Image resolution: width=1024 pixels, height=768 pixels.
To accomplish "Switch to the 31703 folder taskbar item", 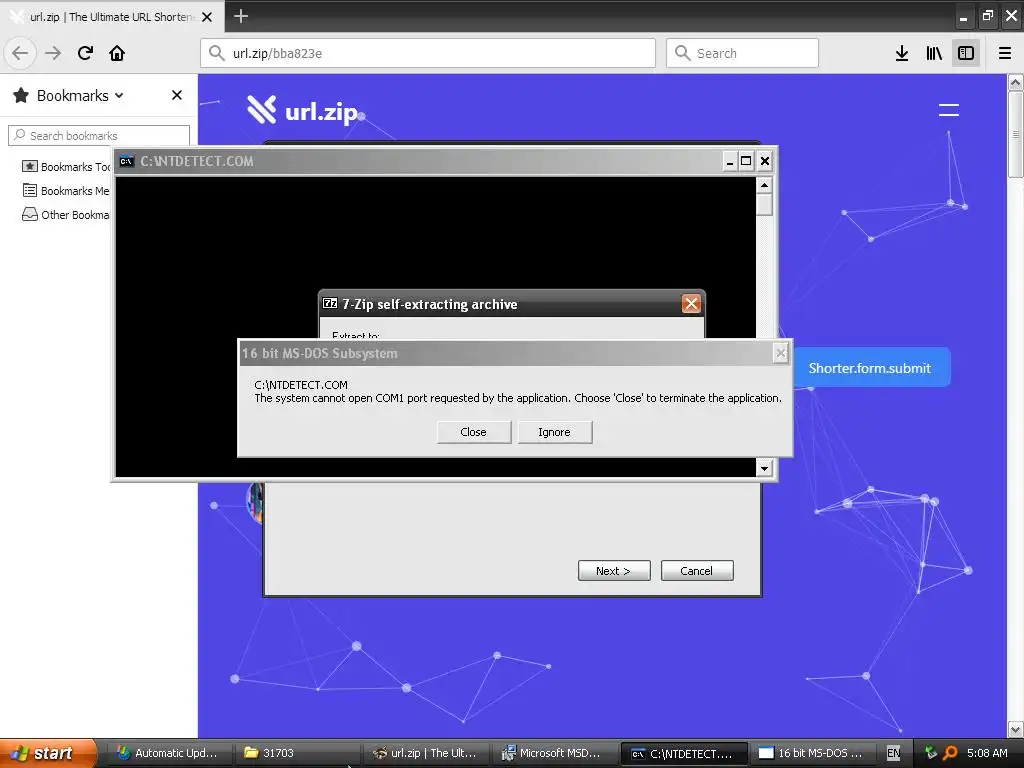I will tap(298, 753).
